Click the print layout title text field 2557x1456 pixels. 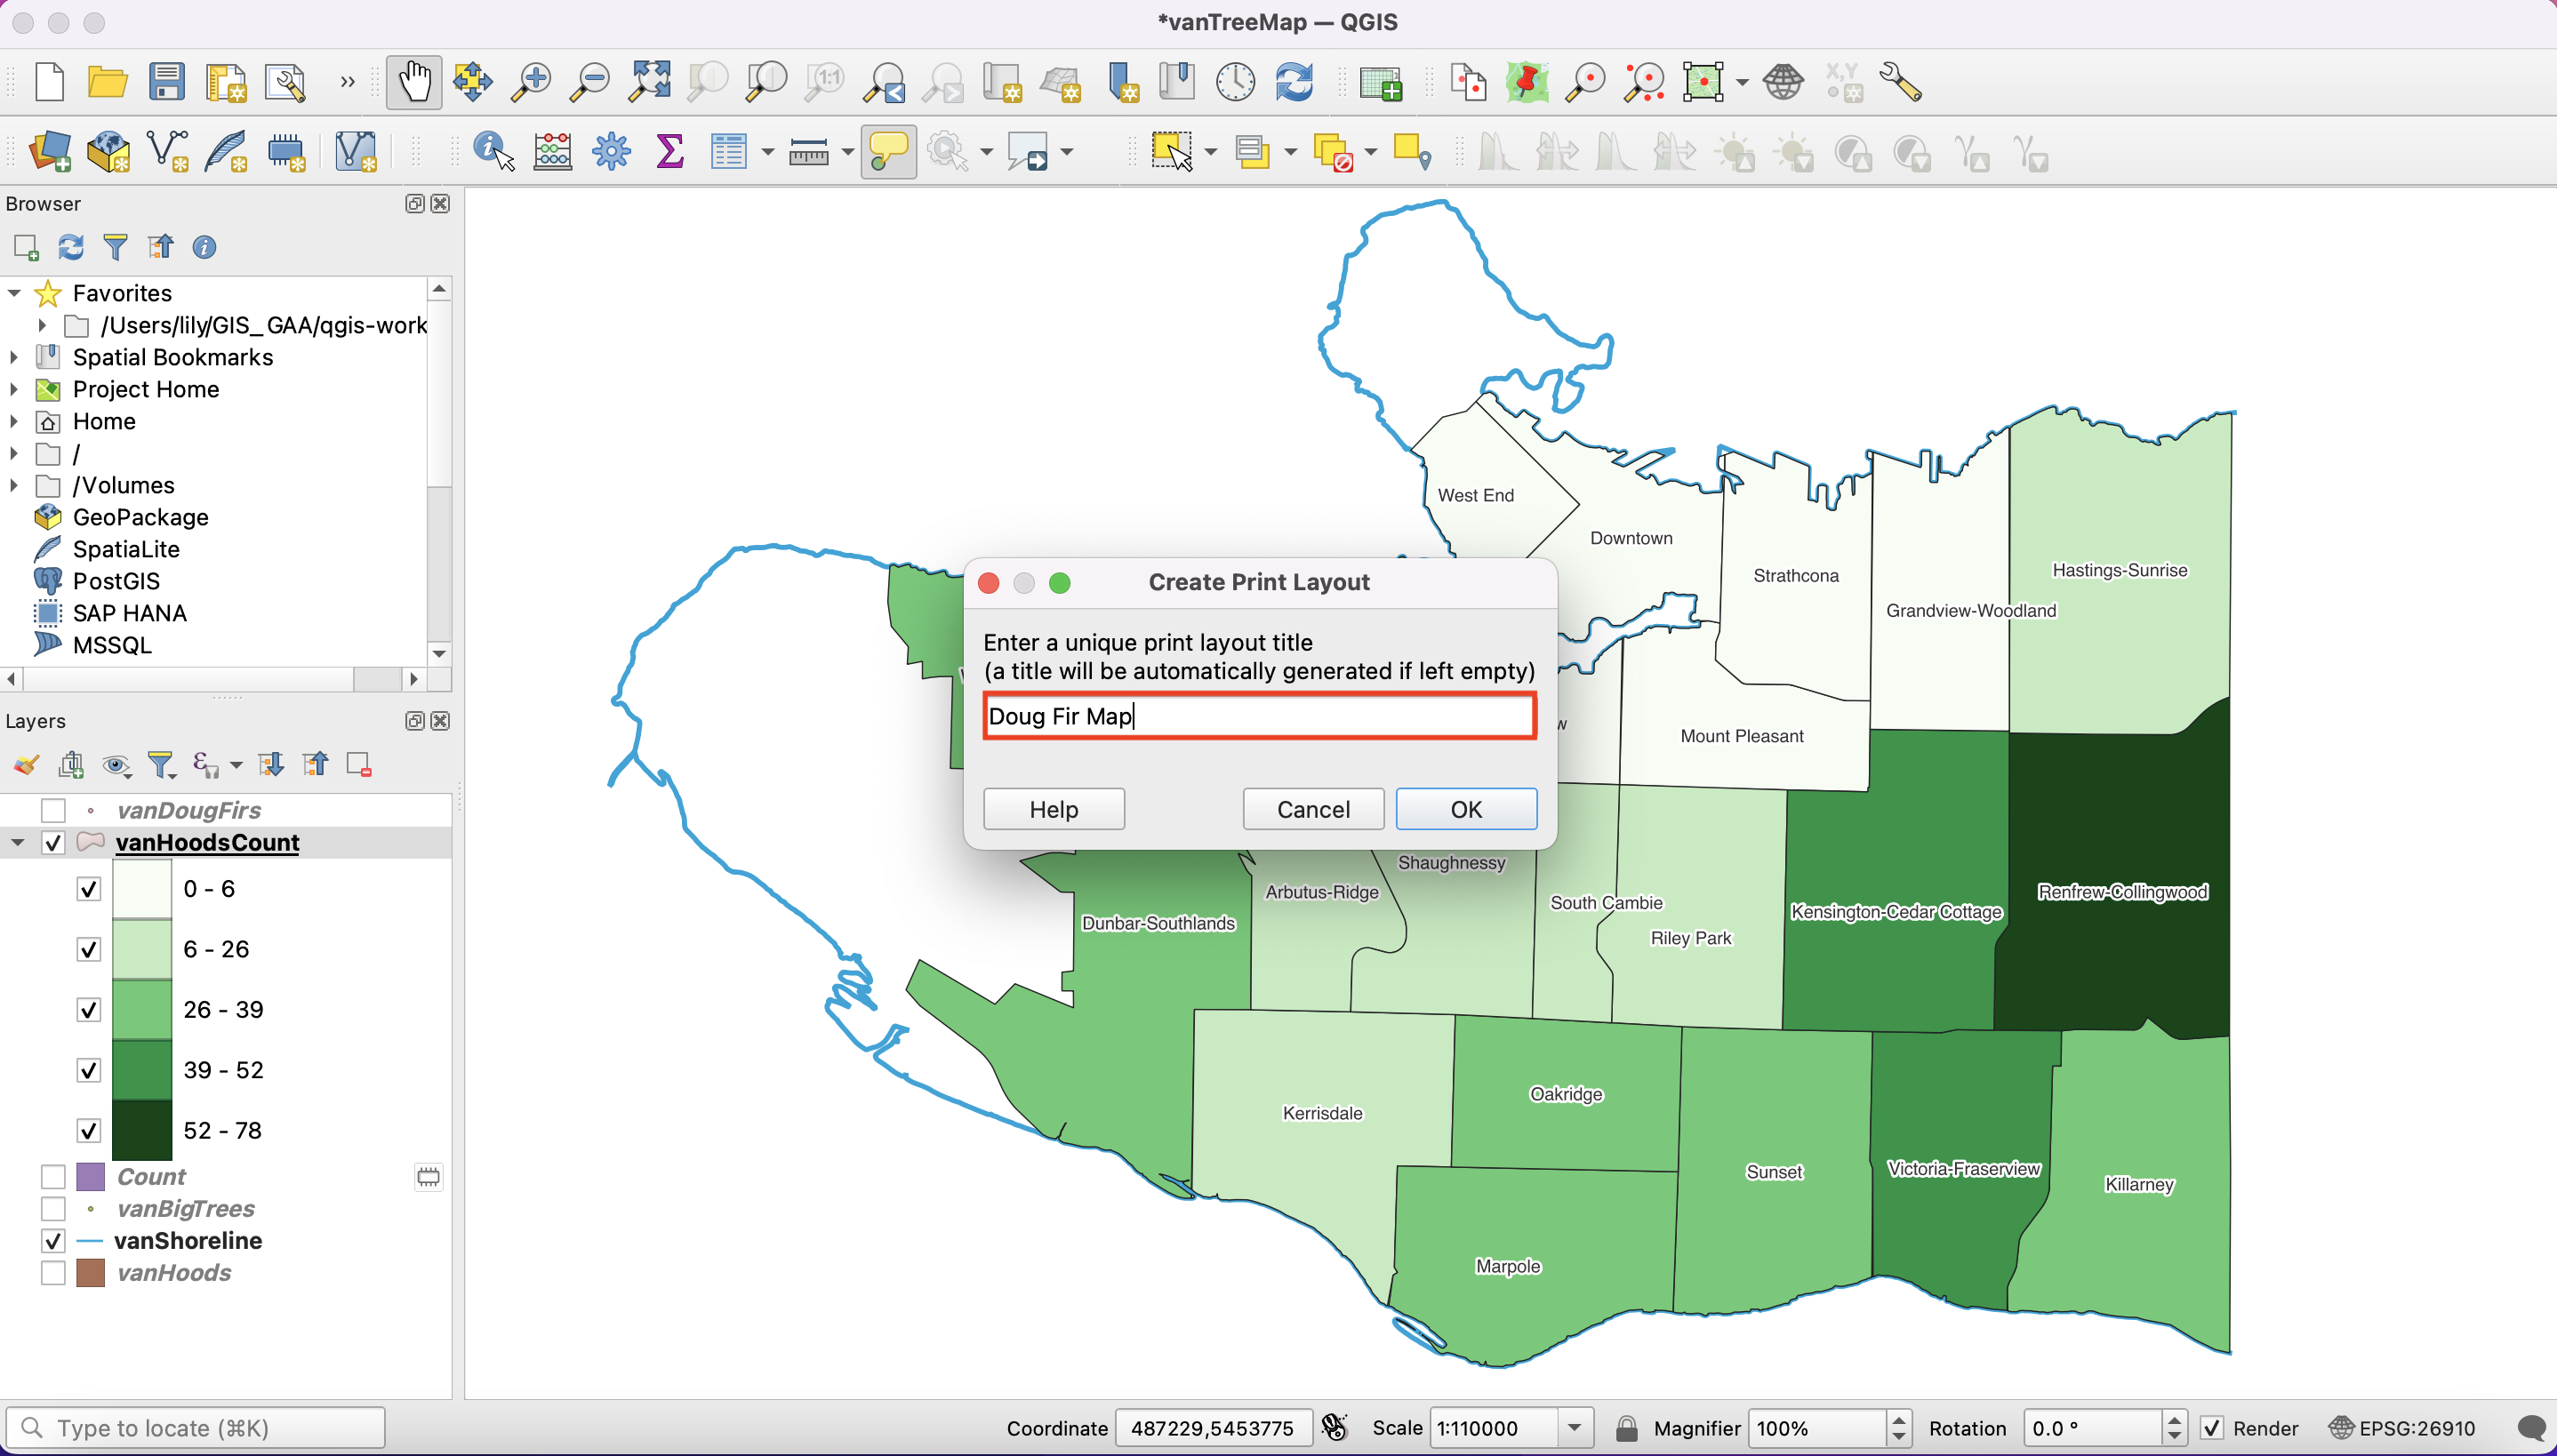(1258, 716)
